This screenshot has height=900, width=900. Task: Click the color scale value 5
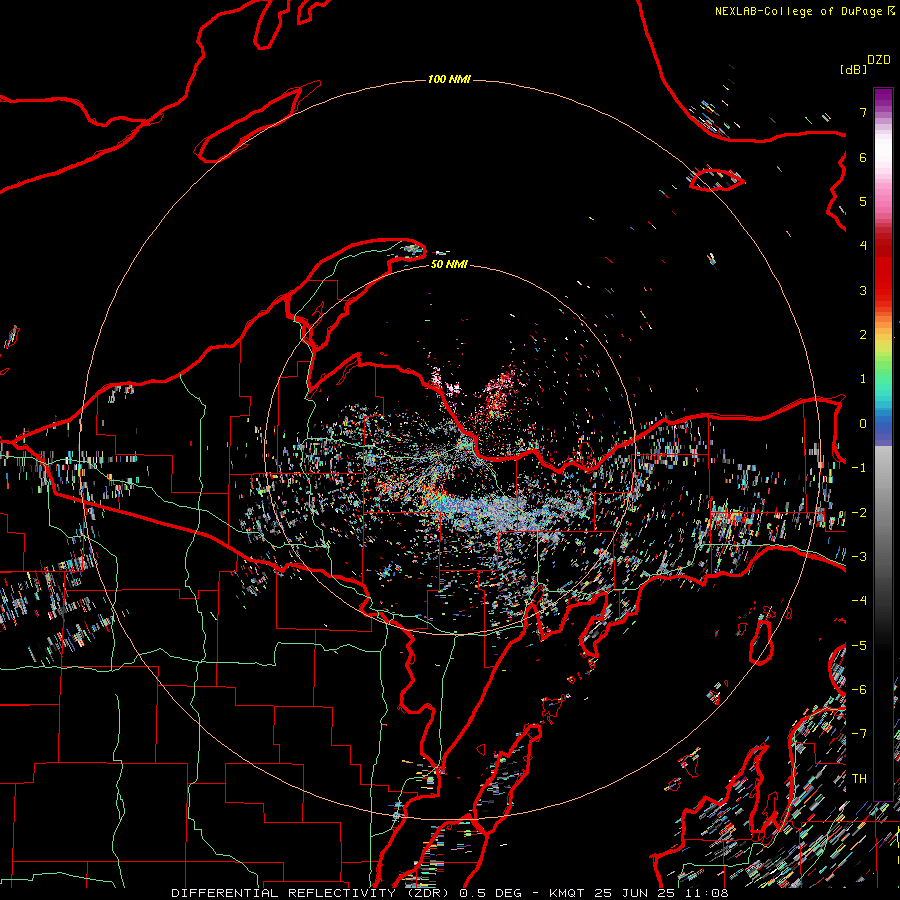pyautogui.click(x=863, y=201)
